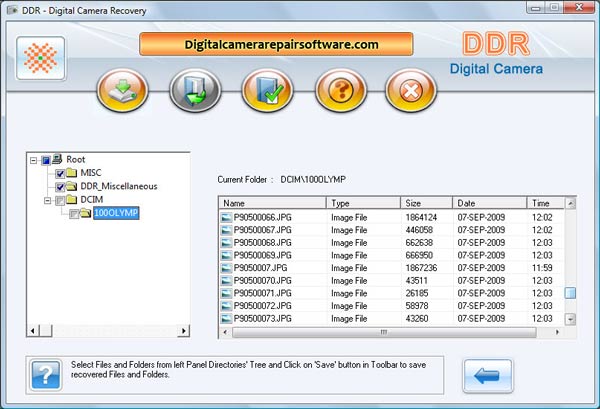The width and height of the screenshot is (600, 409).
Task: Click size value 1867236
Action: [x=421, y=268]
